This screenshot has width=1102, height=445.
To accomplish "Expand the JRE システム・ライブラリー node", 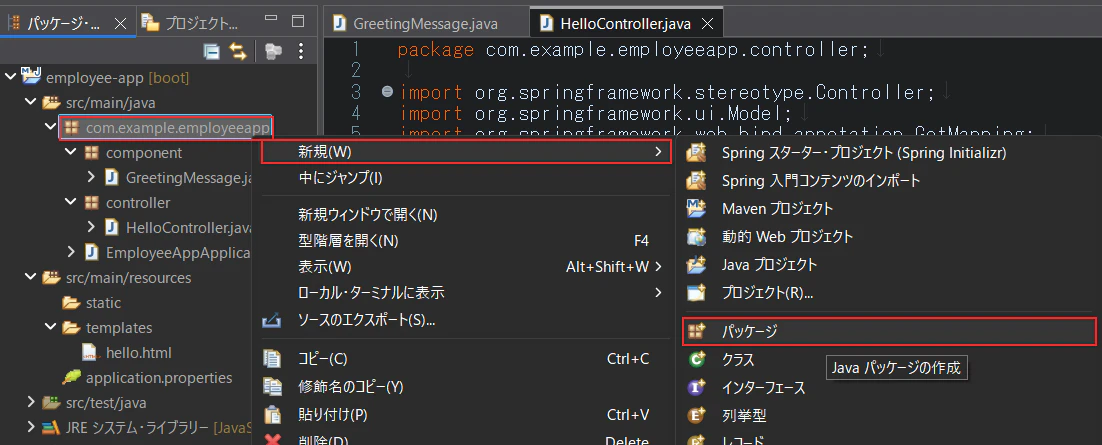I will (x=30, y=427).
